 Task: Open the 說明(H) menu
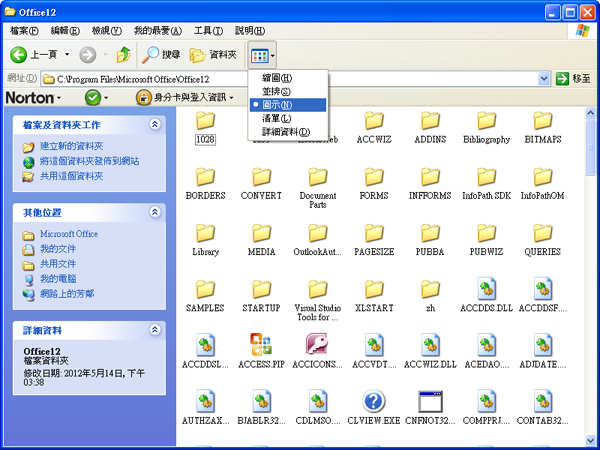(x=249, y=31)
